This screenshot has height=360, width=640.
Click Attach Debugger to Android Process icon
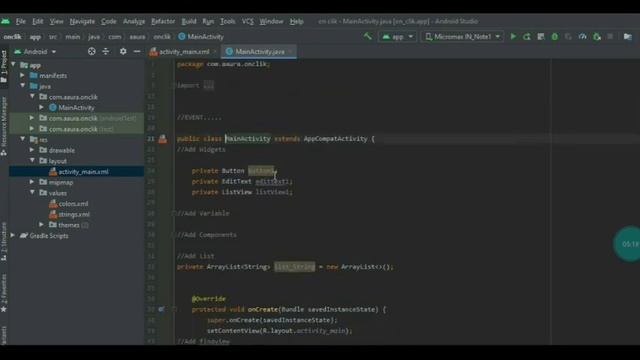(x=597, y=37)
